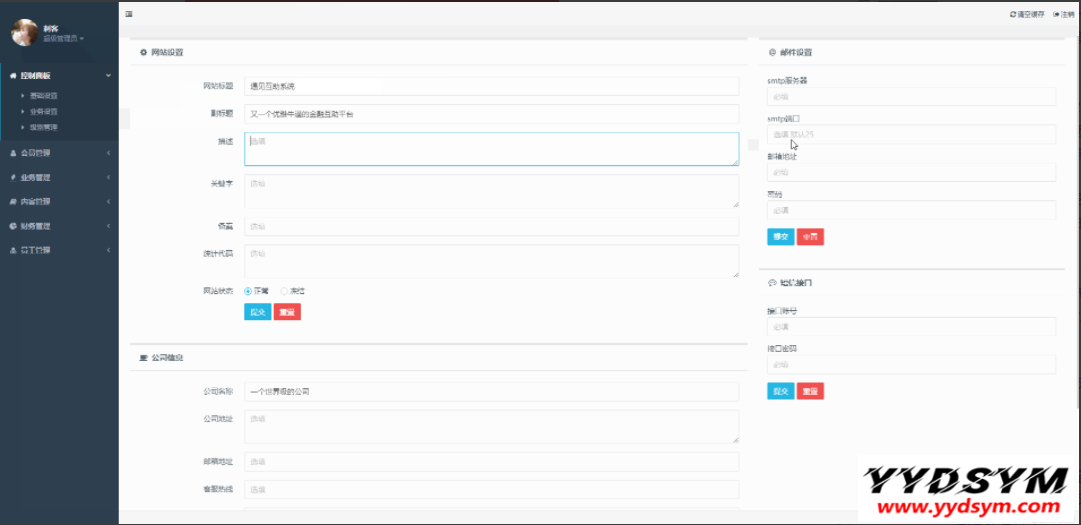Select the 正常 website status radio button
Screen dimensions: 1081x525
248,291
